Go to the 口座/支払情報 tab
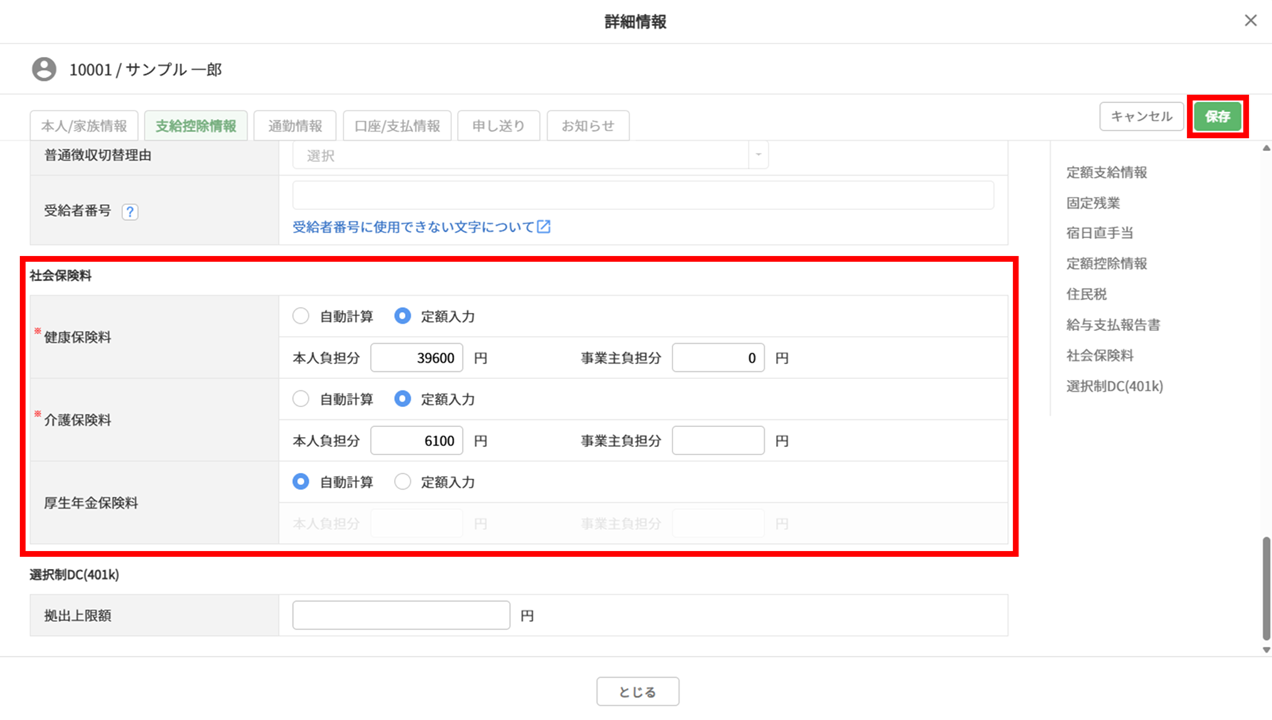1272x720 pixels. coord(397,126)
